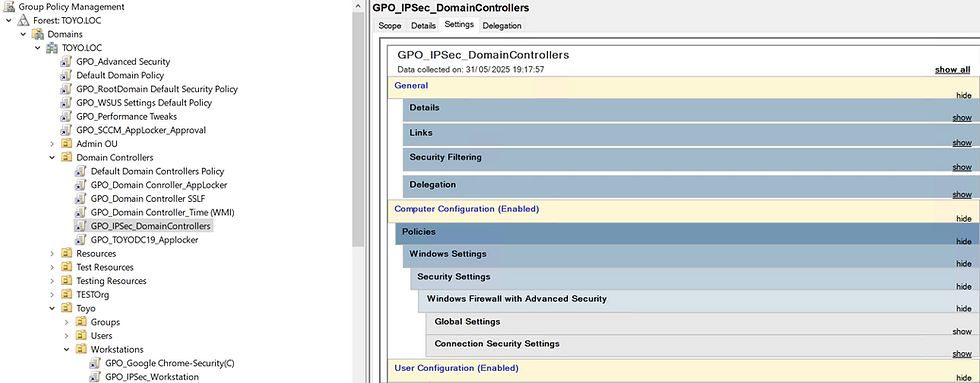The image size is (980, 383).
Task: Show Connection Security Settings section
Action: click(962, 354)
